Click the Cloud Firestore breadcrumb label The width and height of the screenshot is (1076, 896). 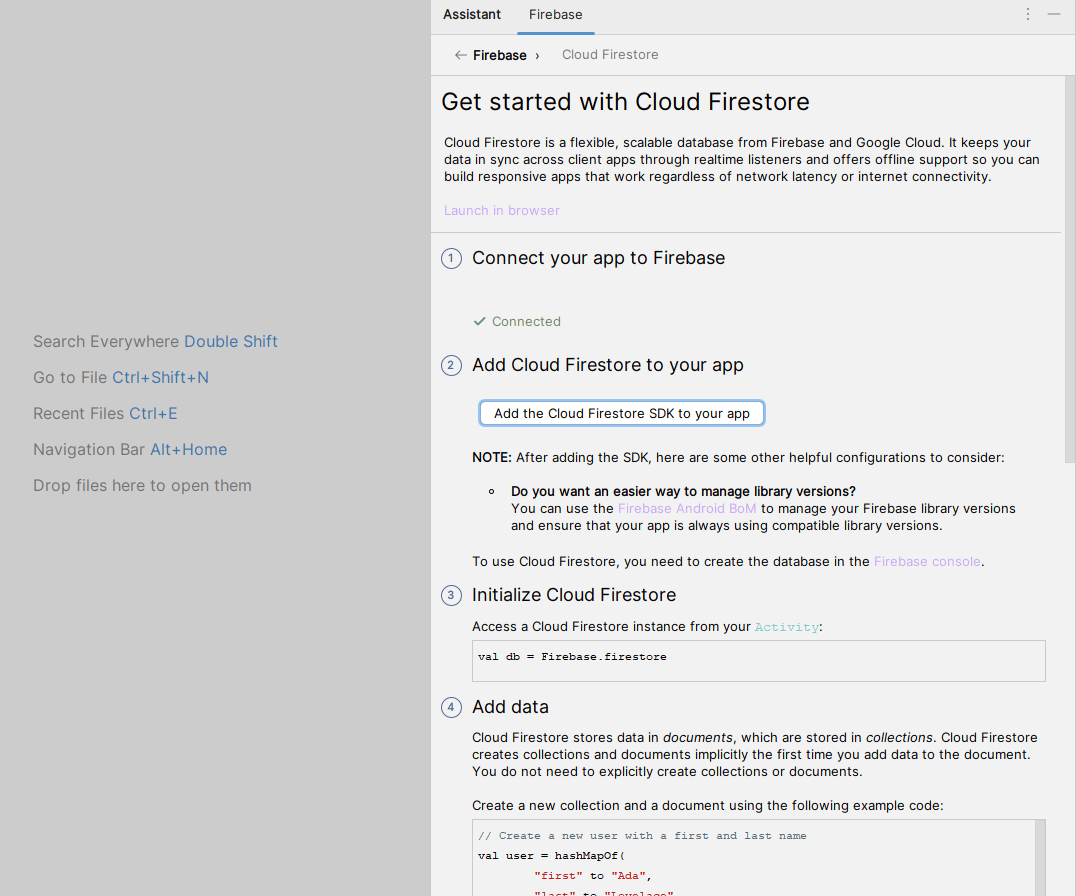pos(610,55)
